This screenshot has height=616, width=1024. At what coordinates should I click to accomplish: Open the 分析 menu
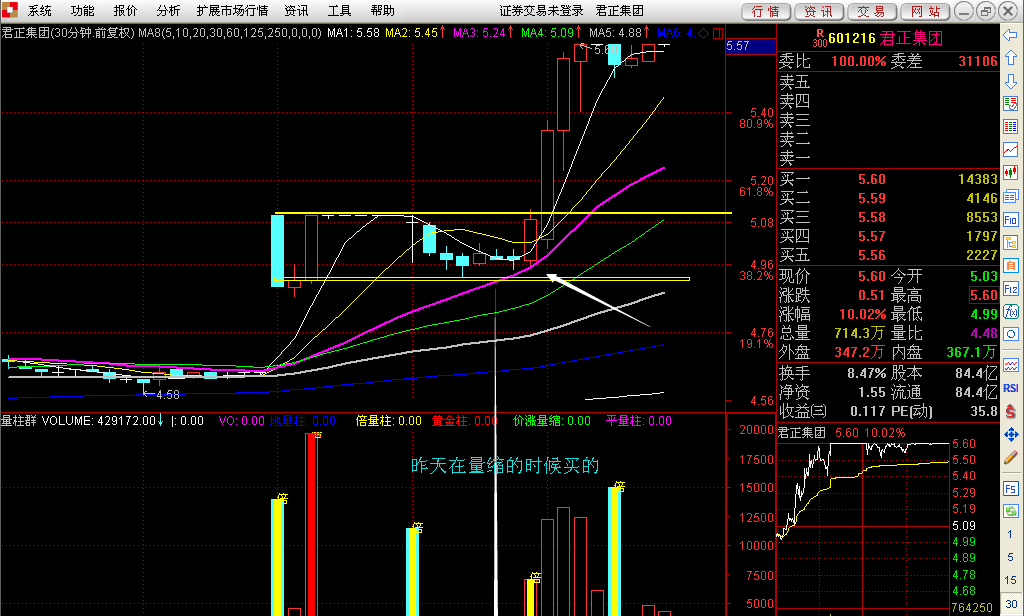coord(168,10)
